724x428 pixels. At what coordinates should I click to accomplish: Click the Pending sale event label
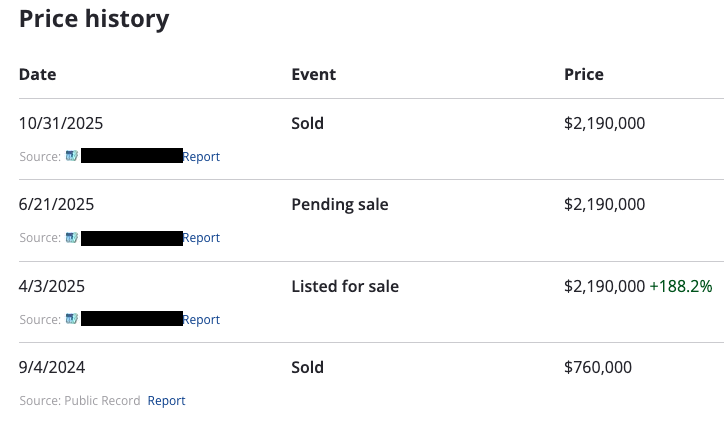pyautogui.click(x=340, y=204)
